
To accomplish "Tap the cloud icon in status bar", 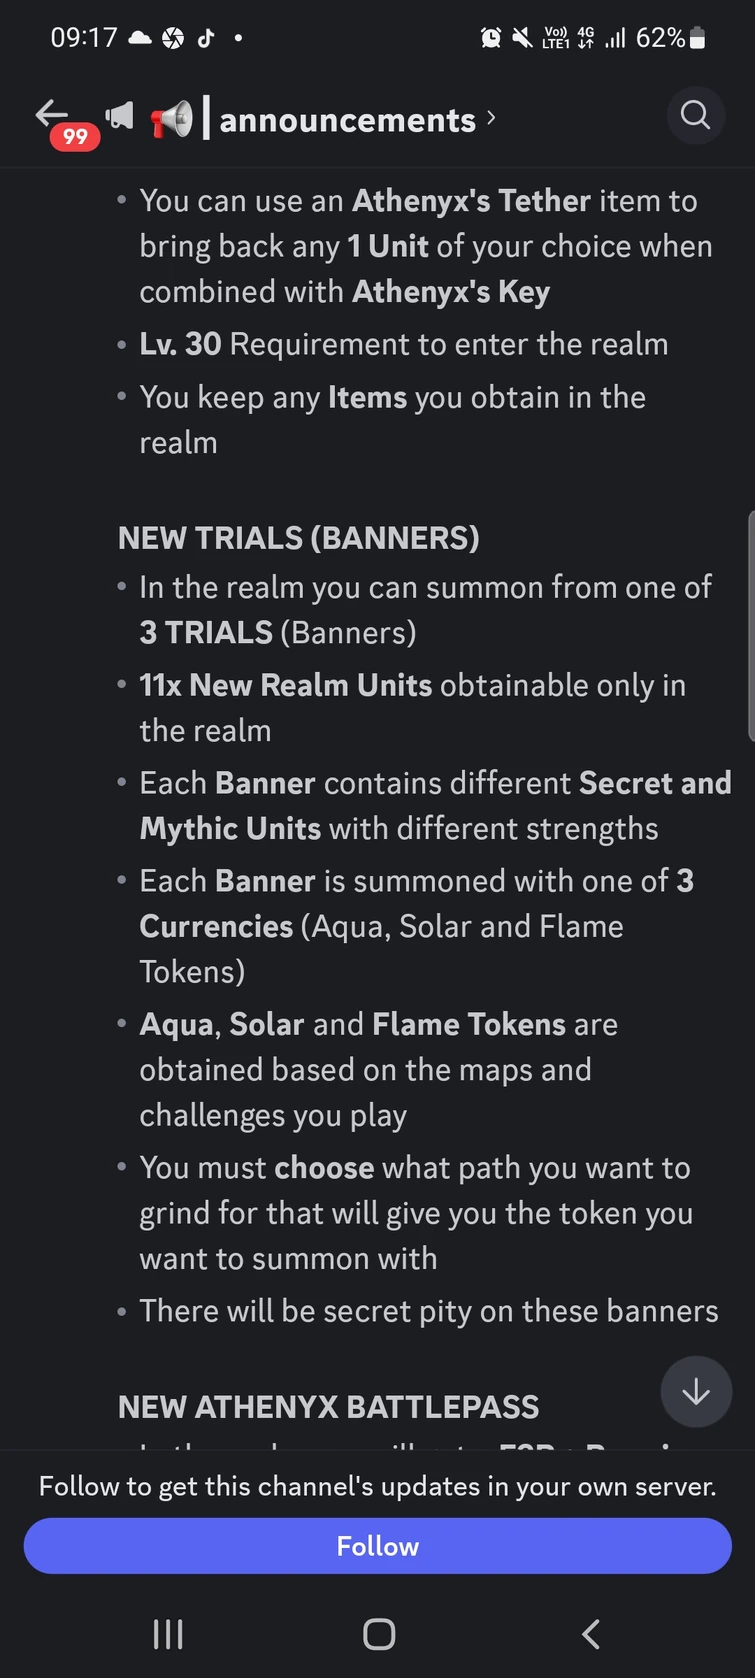I will click(x=140, y=38).
